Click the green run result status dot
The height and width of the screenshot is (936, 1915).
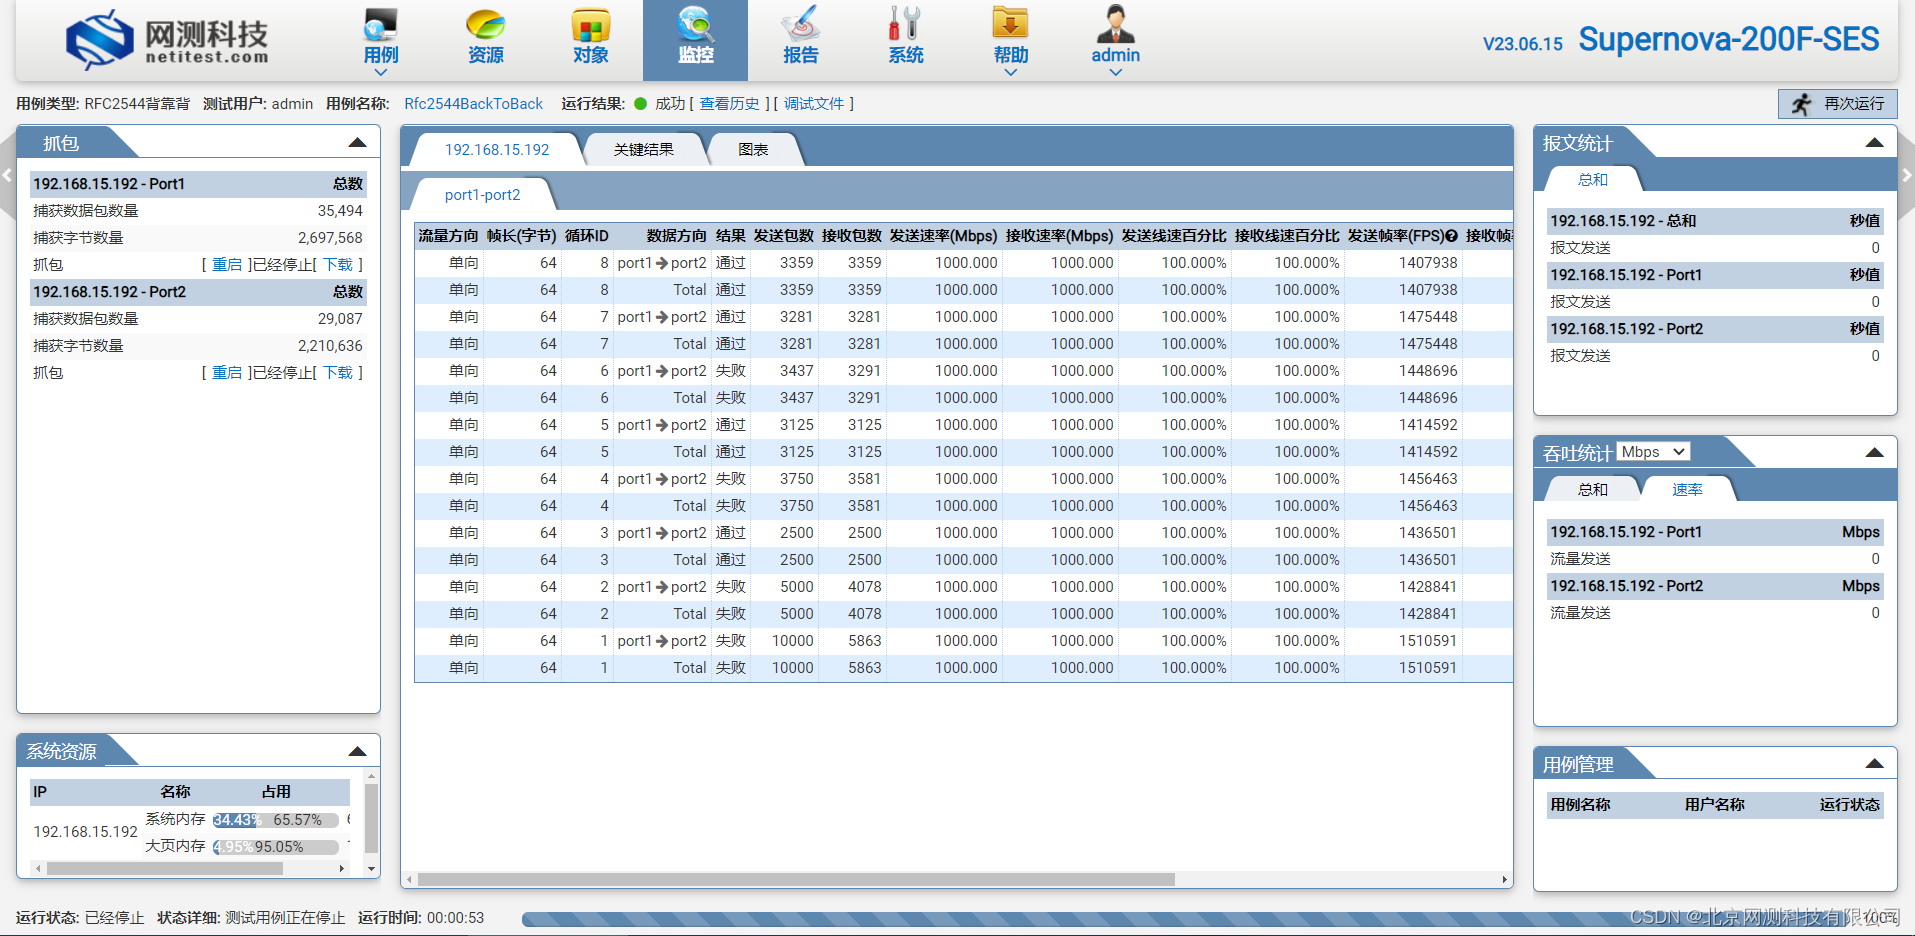click(x=641, y=103)
